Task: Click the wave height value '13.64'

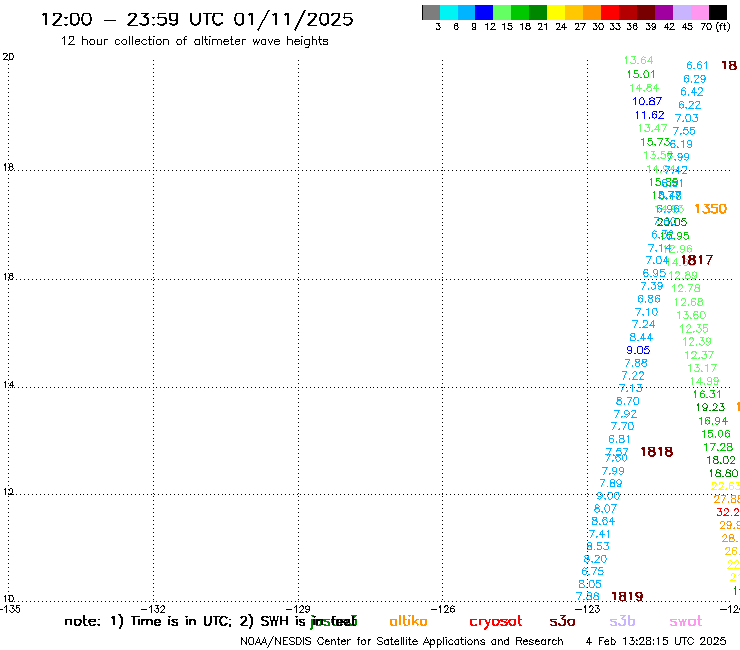Action: pyautogui.click(x=638, y=60)
